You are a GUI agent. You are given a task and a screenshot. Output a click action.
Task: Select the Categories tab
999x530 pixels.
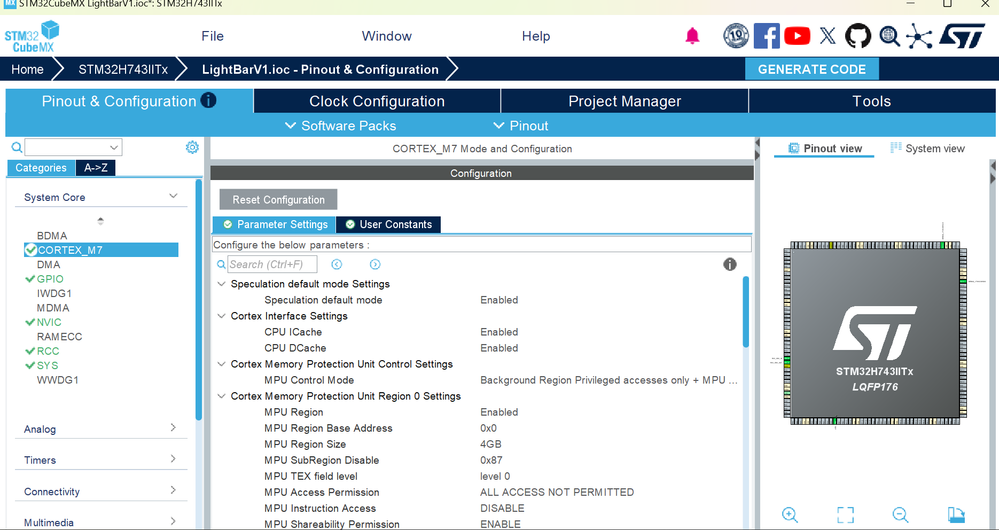tap(41, 168)
